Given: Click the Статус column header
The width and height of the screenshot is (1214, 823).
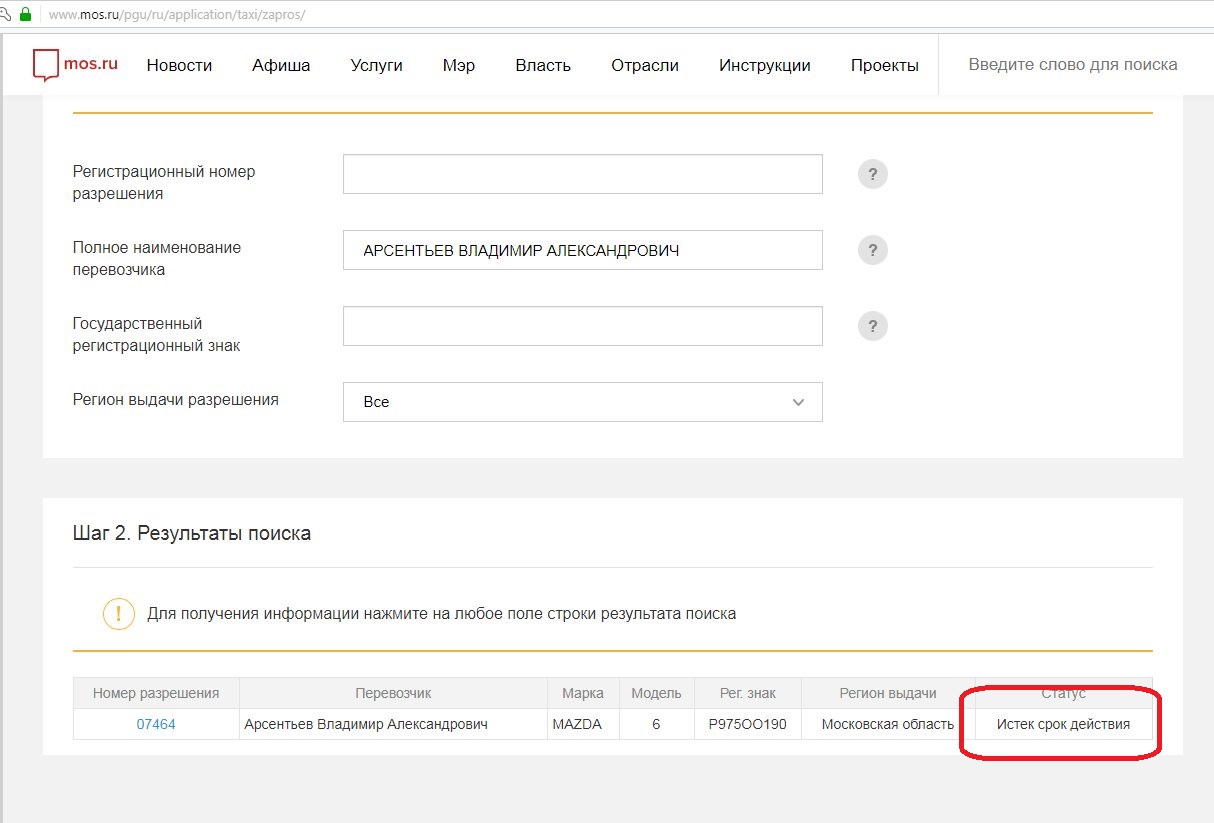Looking at the screenshot, I should 1063,693.
